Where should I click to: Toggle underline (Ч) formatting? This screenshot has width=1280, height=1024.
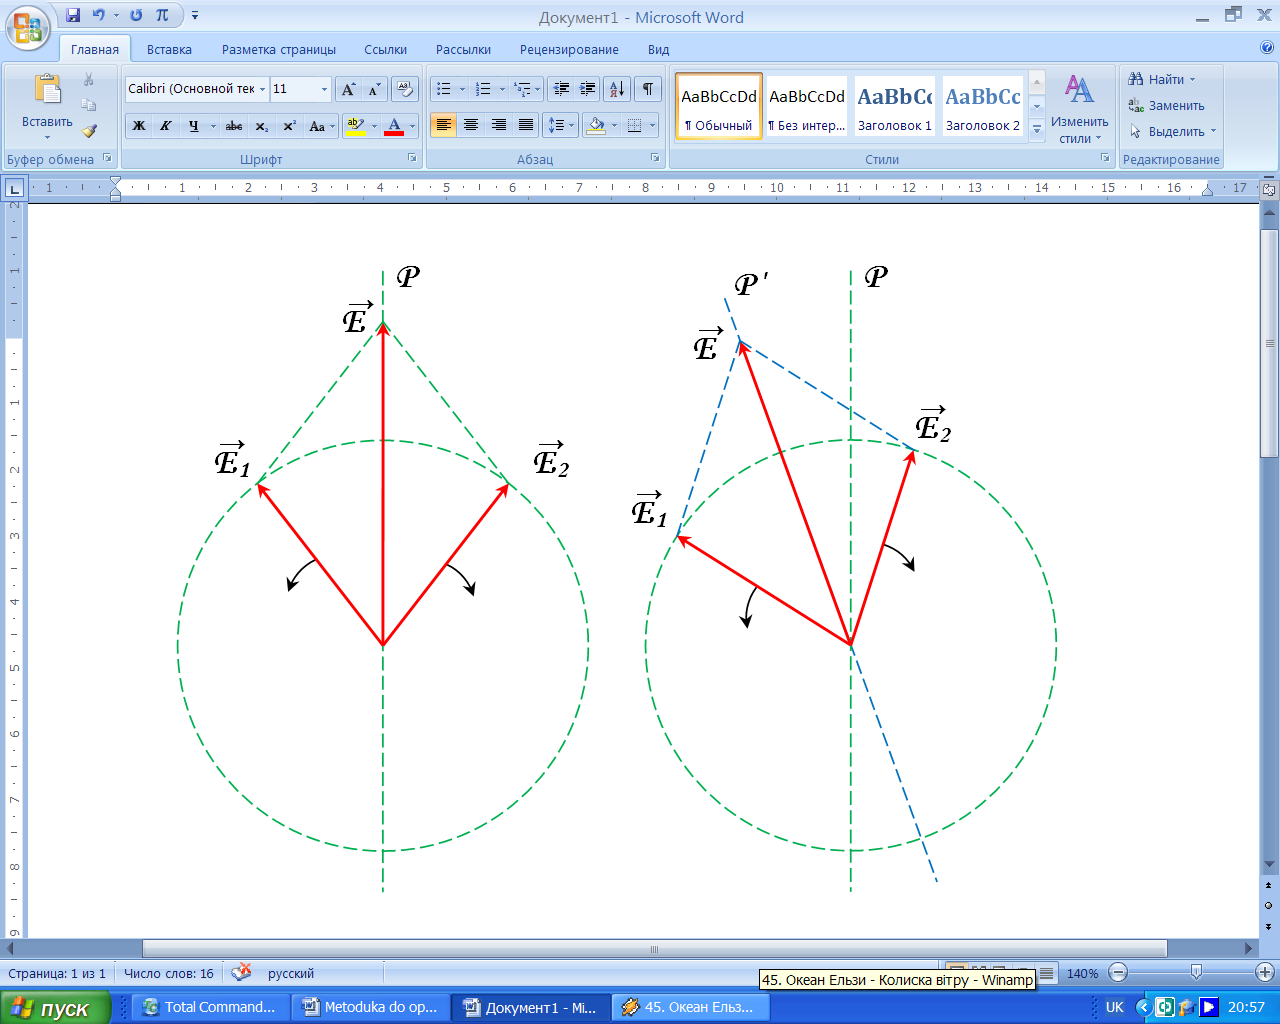point(193,126)
